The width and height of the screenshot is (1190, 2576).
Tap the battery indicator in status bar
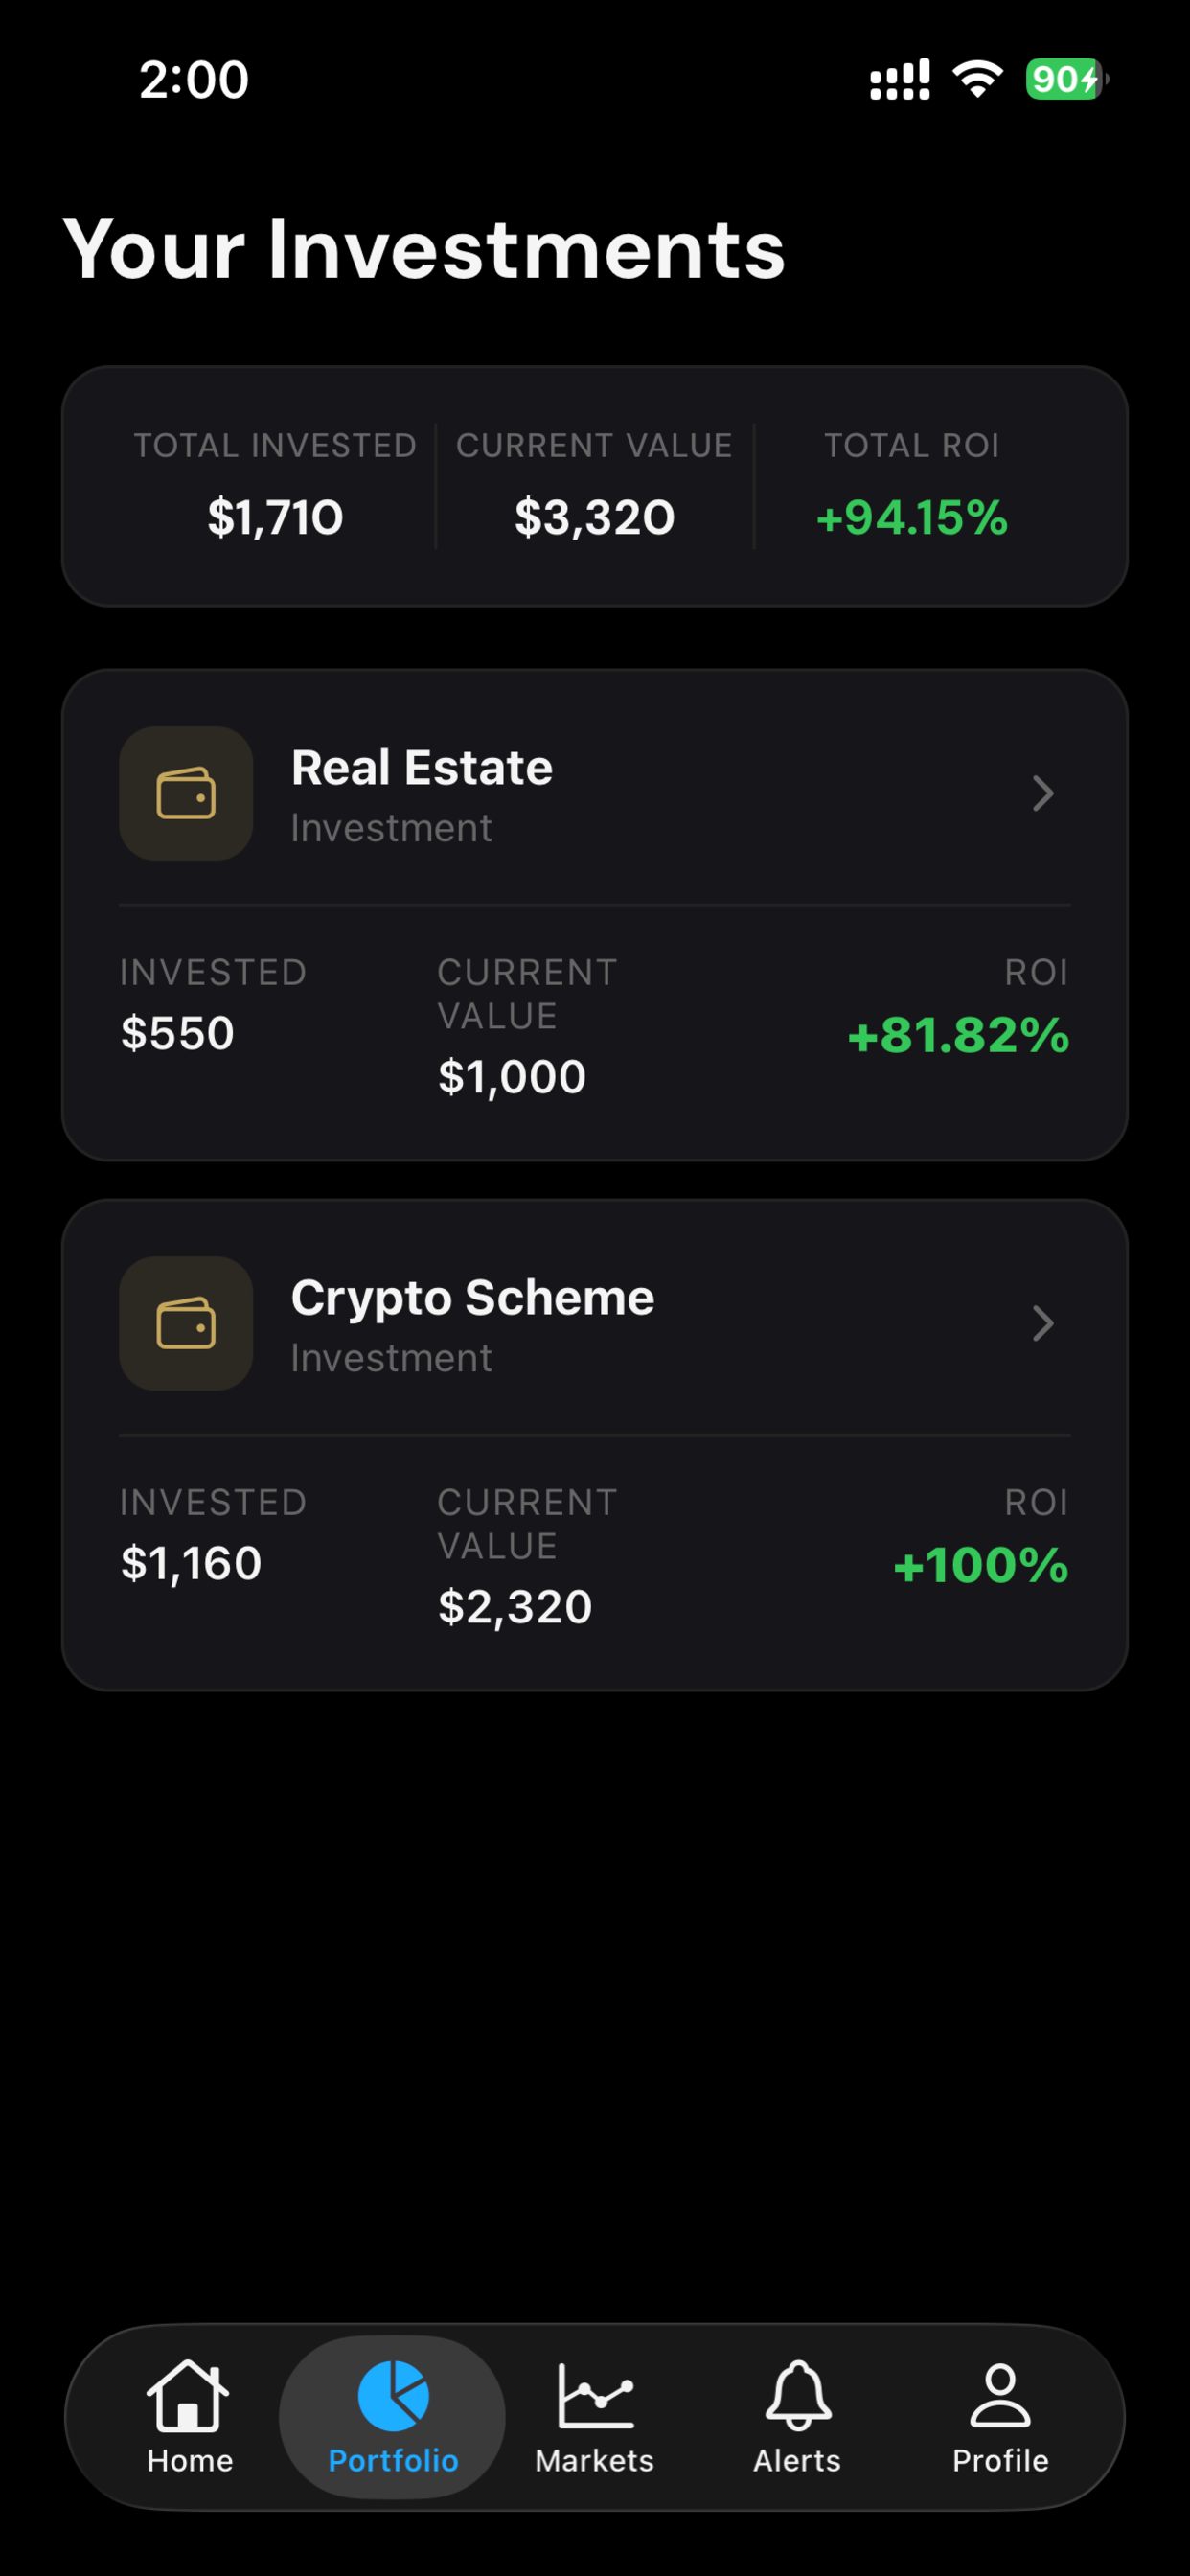[x=1066, y=79]
